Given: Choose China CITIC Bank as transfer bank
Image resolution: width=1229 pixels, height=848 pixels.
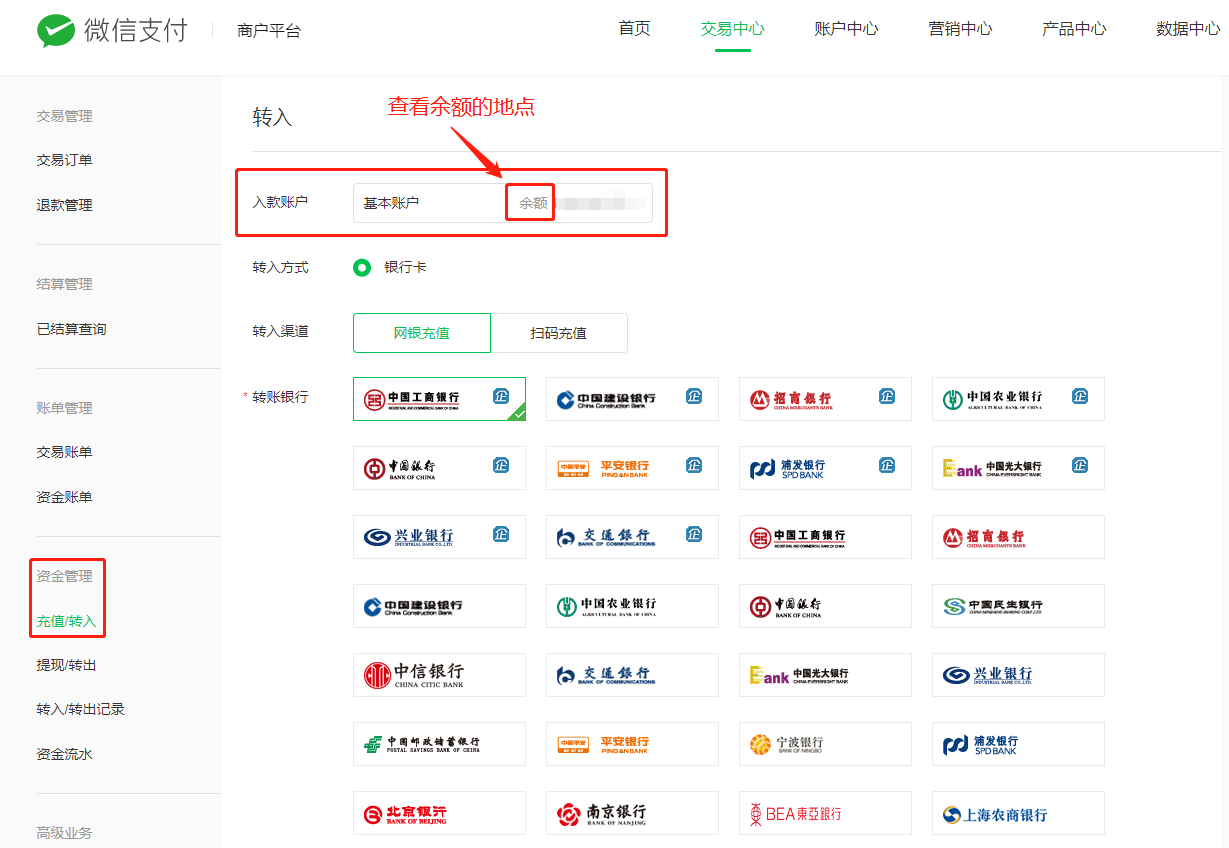Looking at the screenshot, I should [439, 675].
